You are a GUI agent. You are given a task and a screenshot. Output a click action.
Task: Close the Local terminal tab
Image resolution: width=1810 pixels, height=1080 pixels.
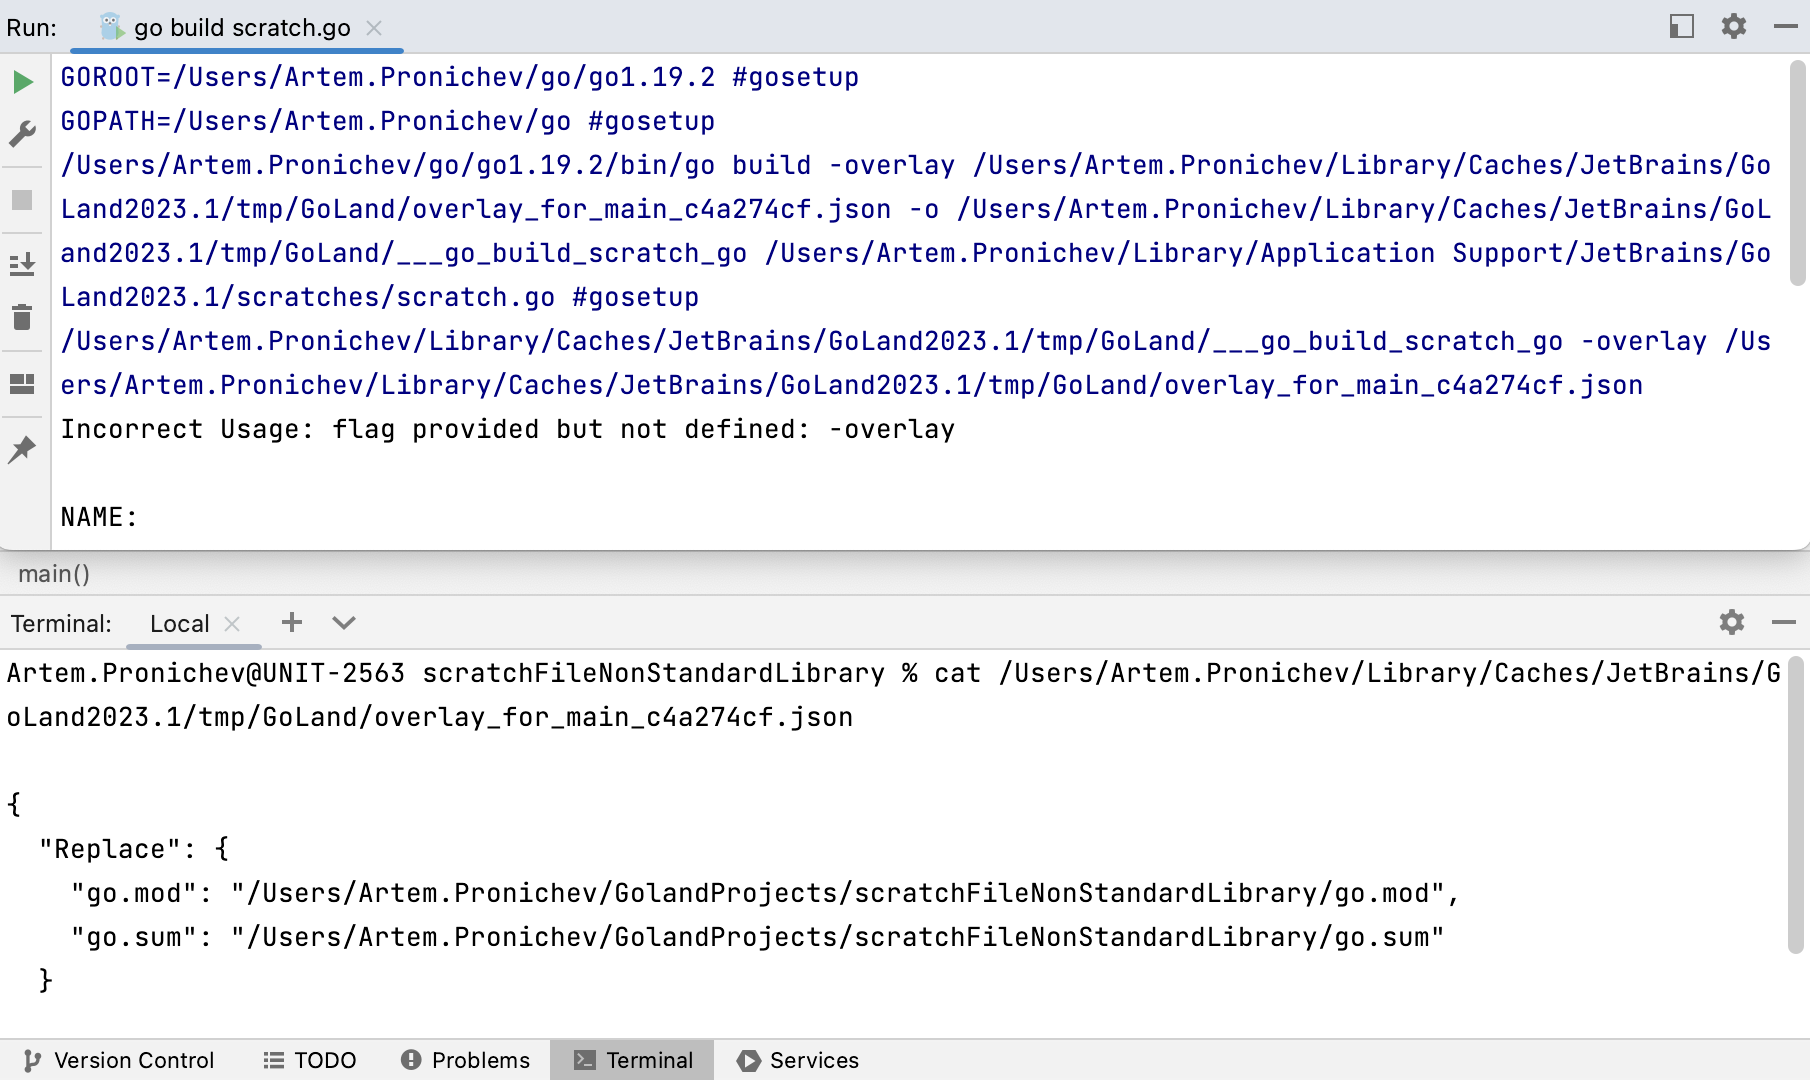point(232,624)
